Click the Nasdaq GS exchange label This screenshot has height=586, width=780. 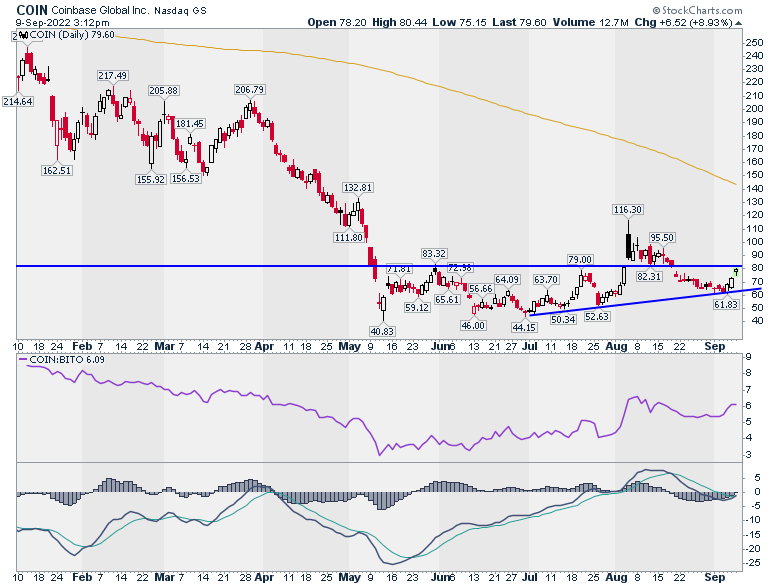[180, 10]
